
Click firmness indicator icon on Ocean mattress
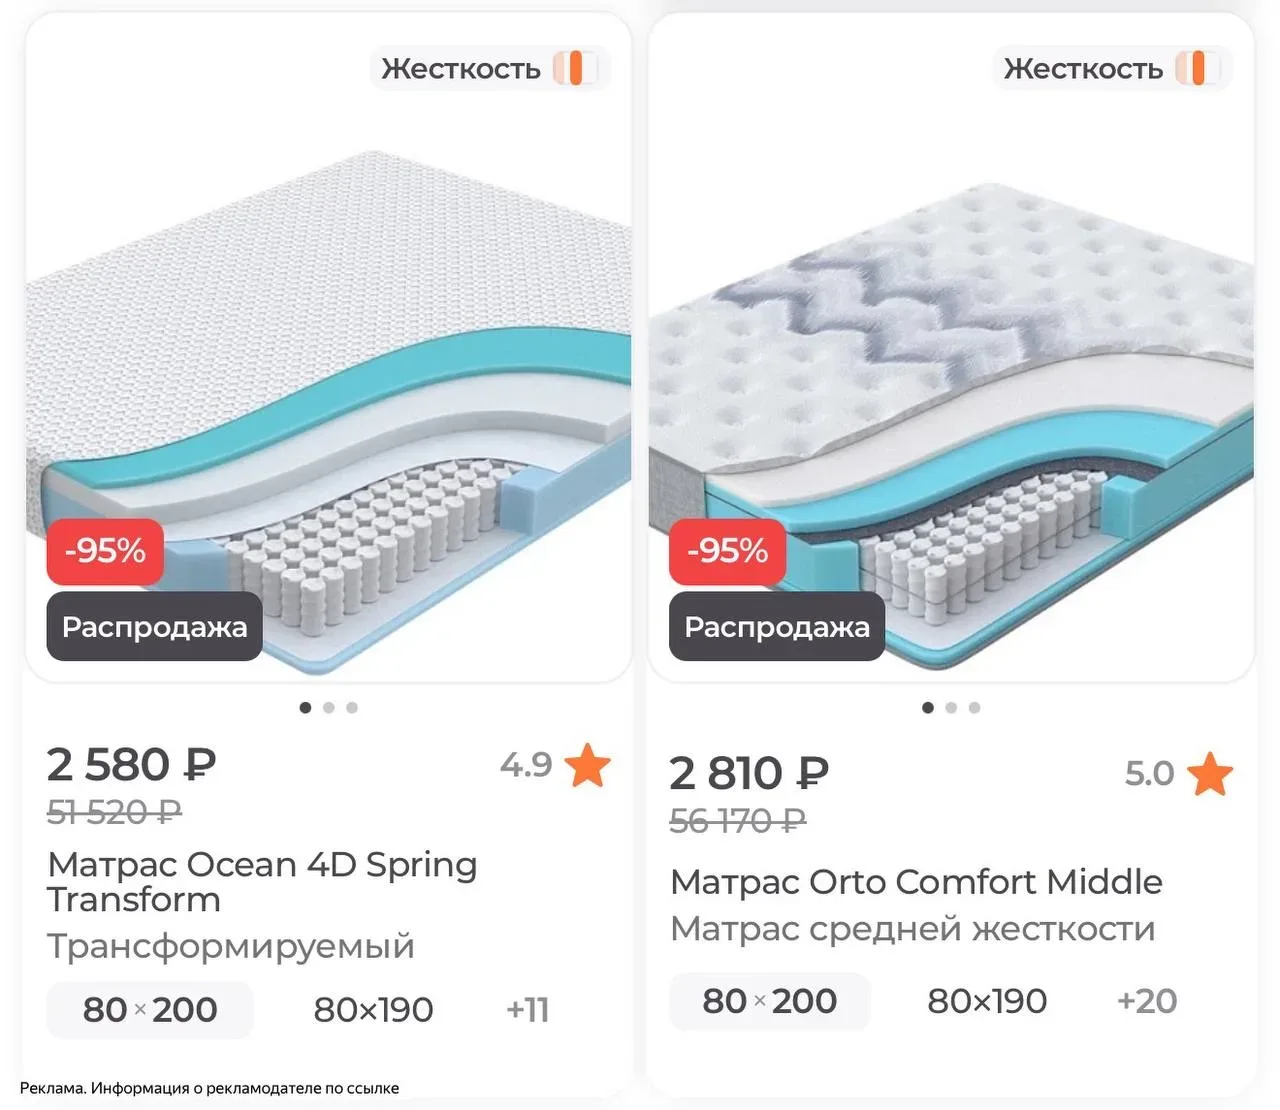[x=576, y=68]
